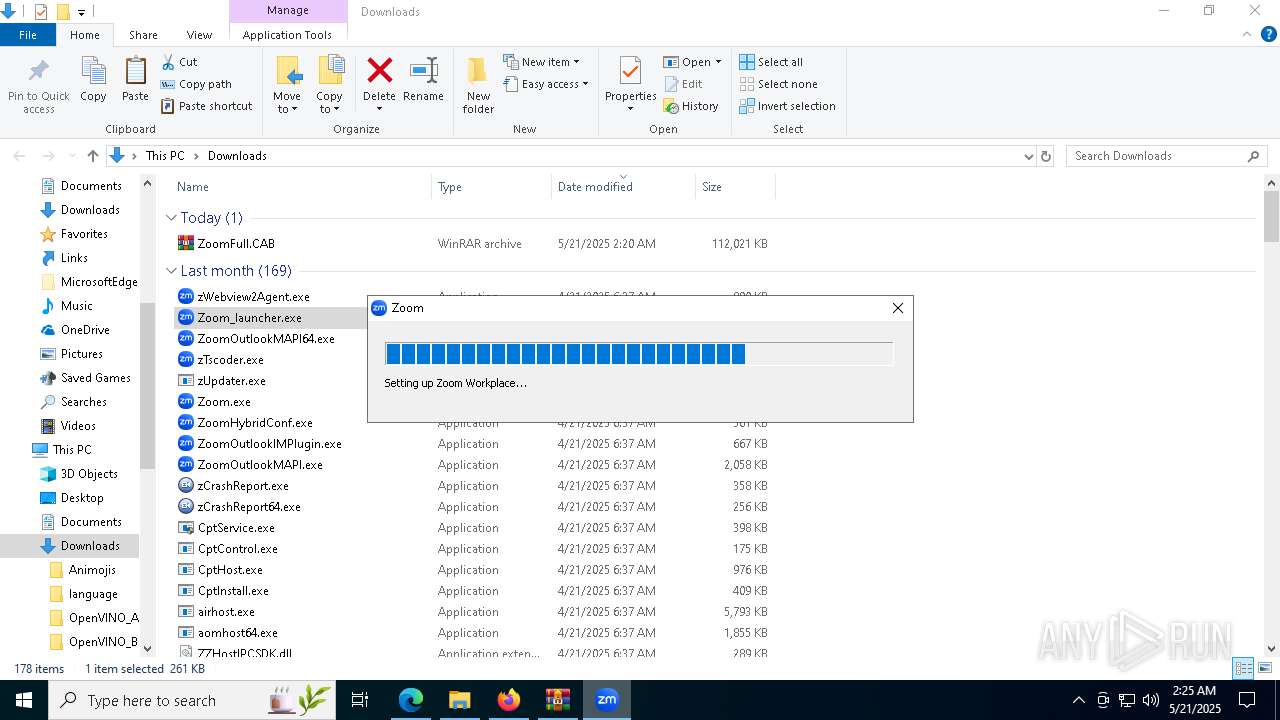Select airhost.exe file
The width and height of the screenshot is (1280, 720).
coord(226,612)
